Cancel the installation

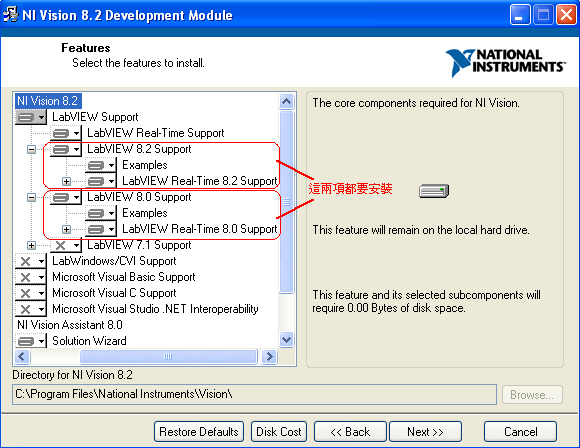[520, 432]
